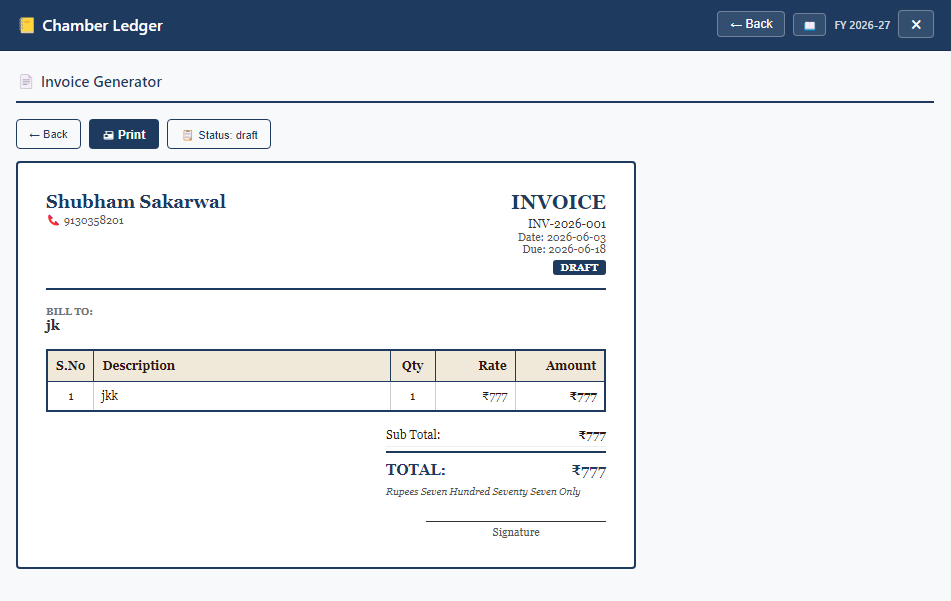Image resolution: width=951 pixels, height=601 pixels.
Task: Click phone number 9130358201
Action: [93, 220]
